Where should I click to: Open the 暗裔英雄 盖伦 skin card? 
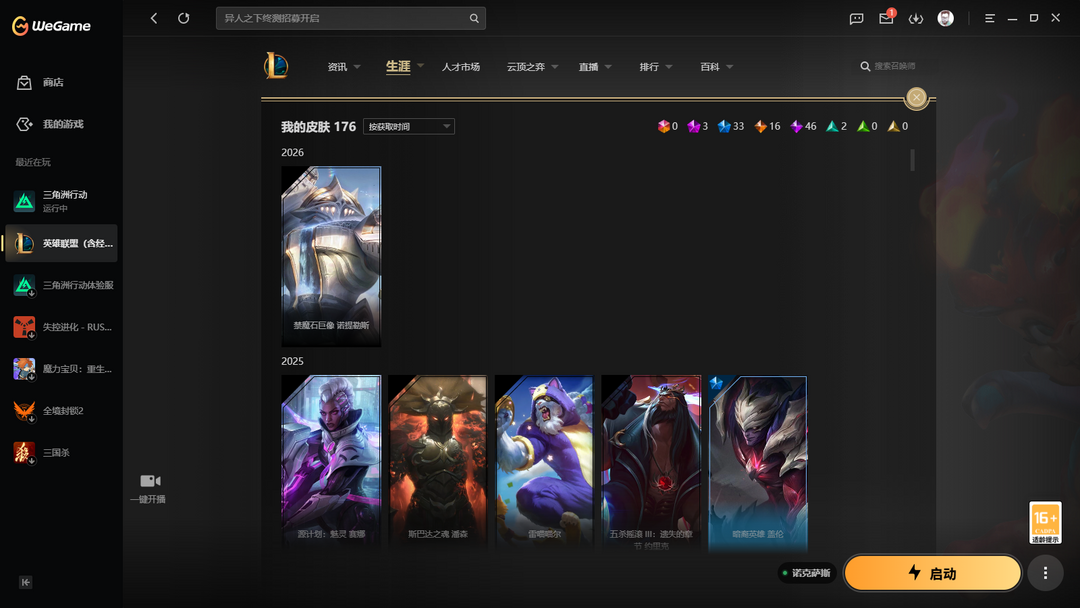pos(758,461)
